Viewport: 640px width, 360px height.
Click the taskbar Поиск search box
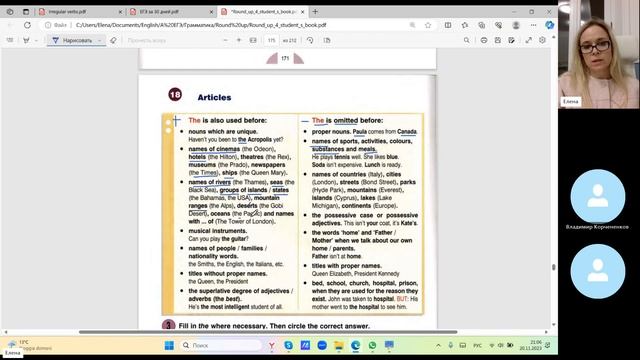click(221, 345)
